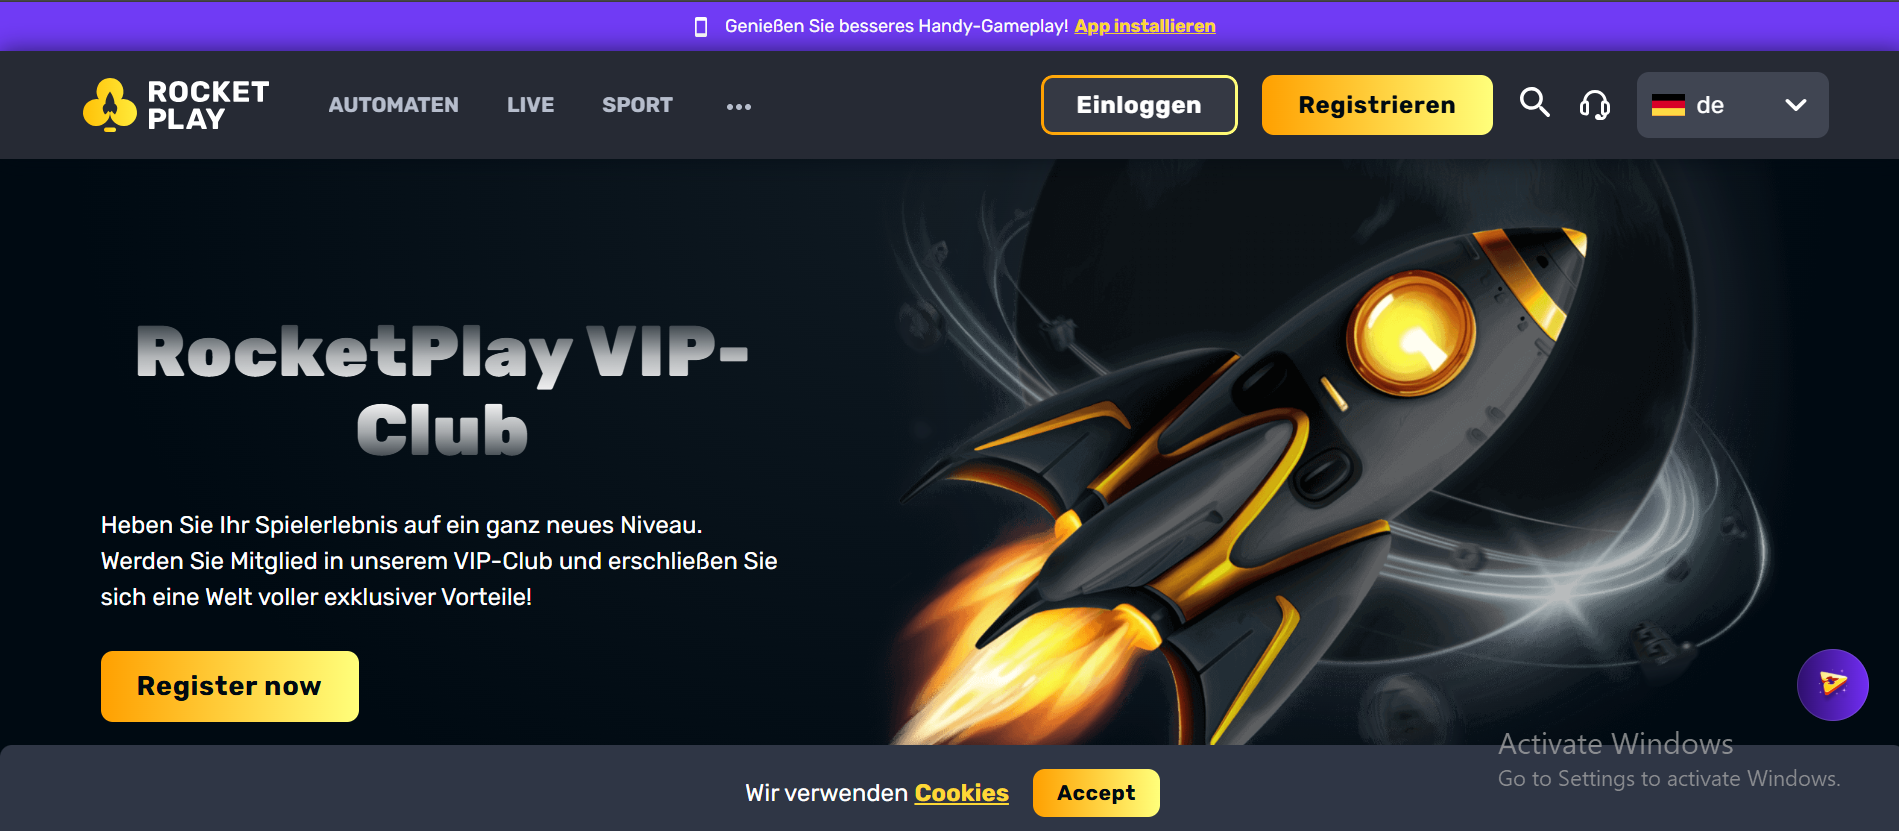Open the Live menu item

coord(530,105)
